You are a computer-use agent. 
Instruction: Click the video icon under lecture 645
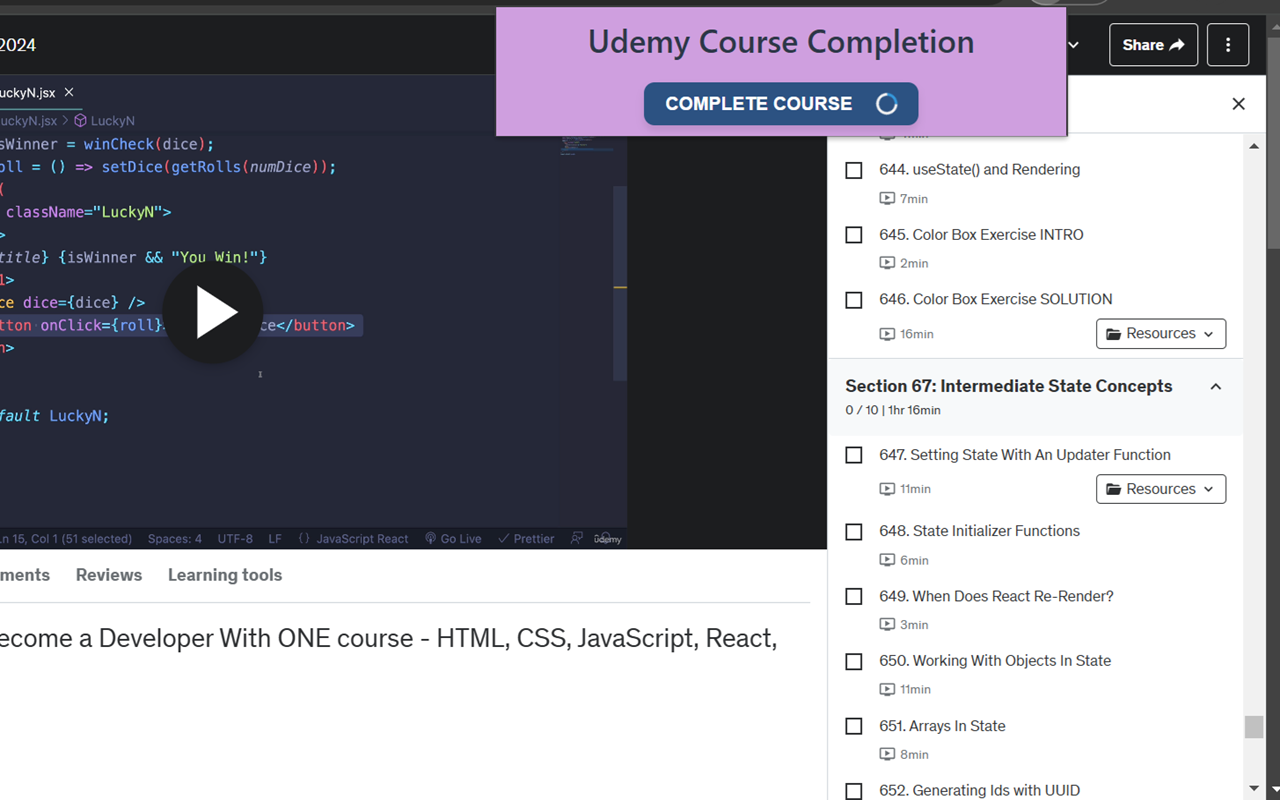tap(887, 263)
